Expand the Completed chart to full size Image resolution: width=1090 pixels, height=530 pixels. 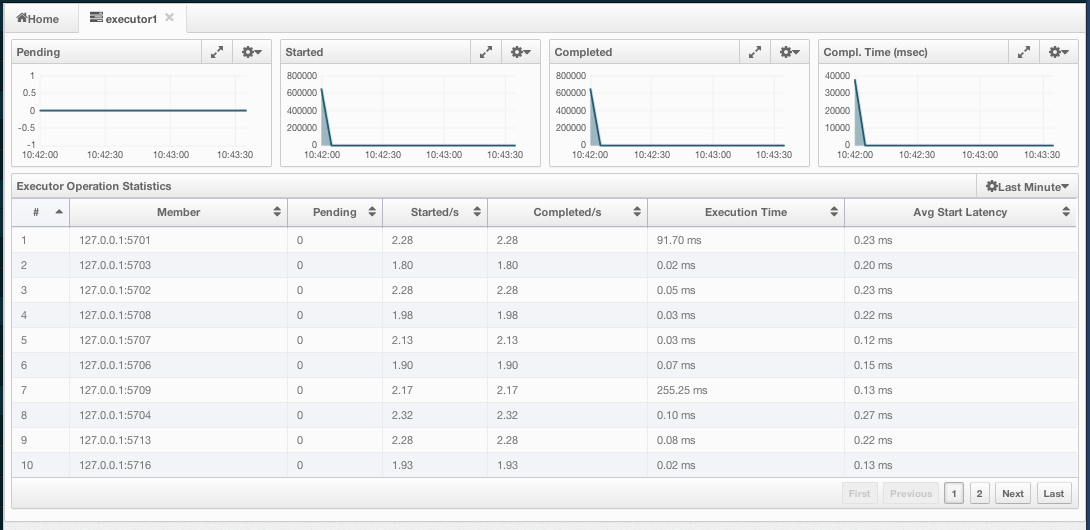coord(755,52)
